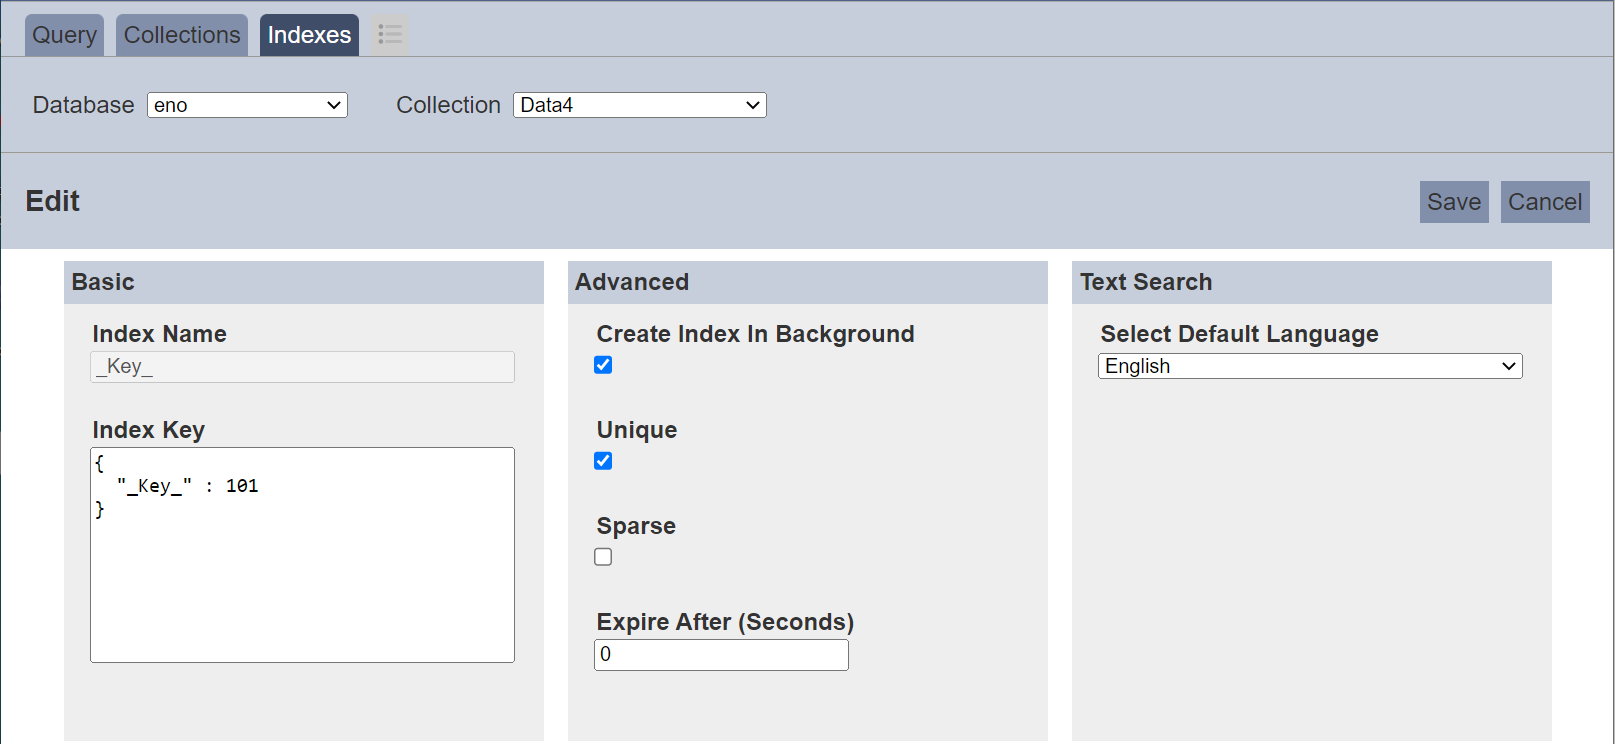Uncheck the Unique checkbox
The height and width of the screenshot is (744, 1615).
click(603, 461)
